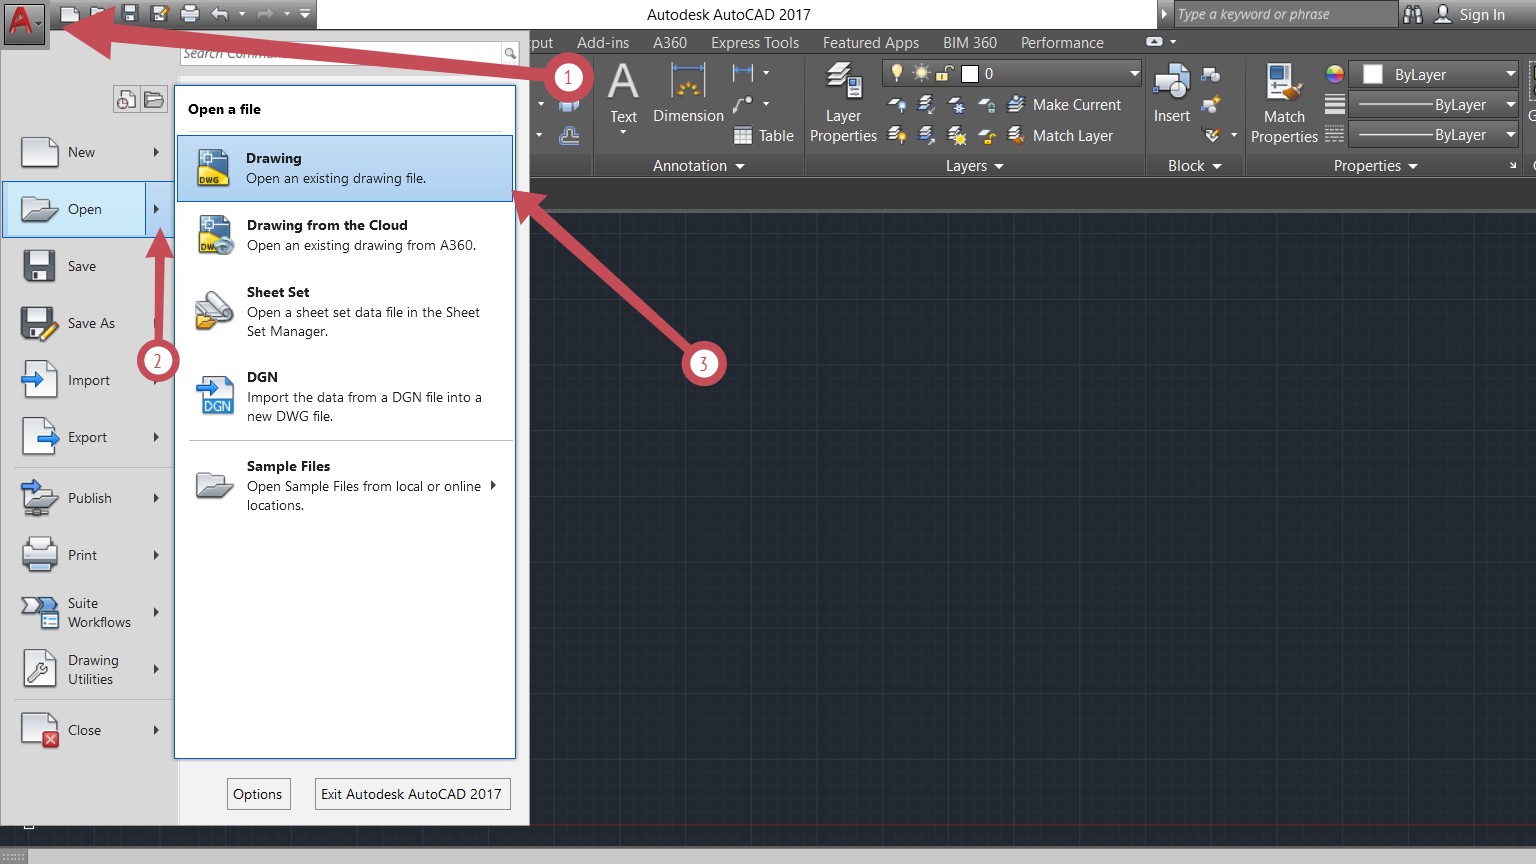Open the Undo history dropdown arrow
This screenshot has height=864, width=1536.
pos(242,14)
